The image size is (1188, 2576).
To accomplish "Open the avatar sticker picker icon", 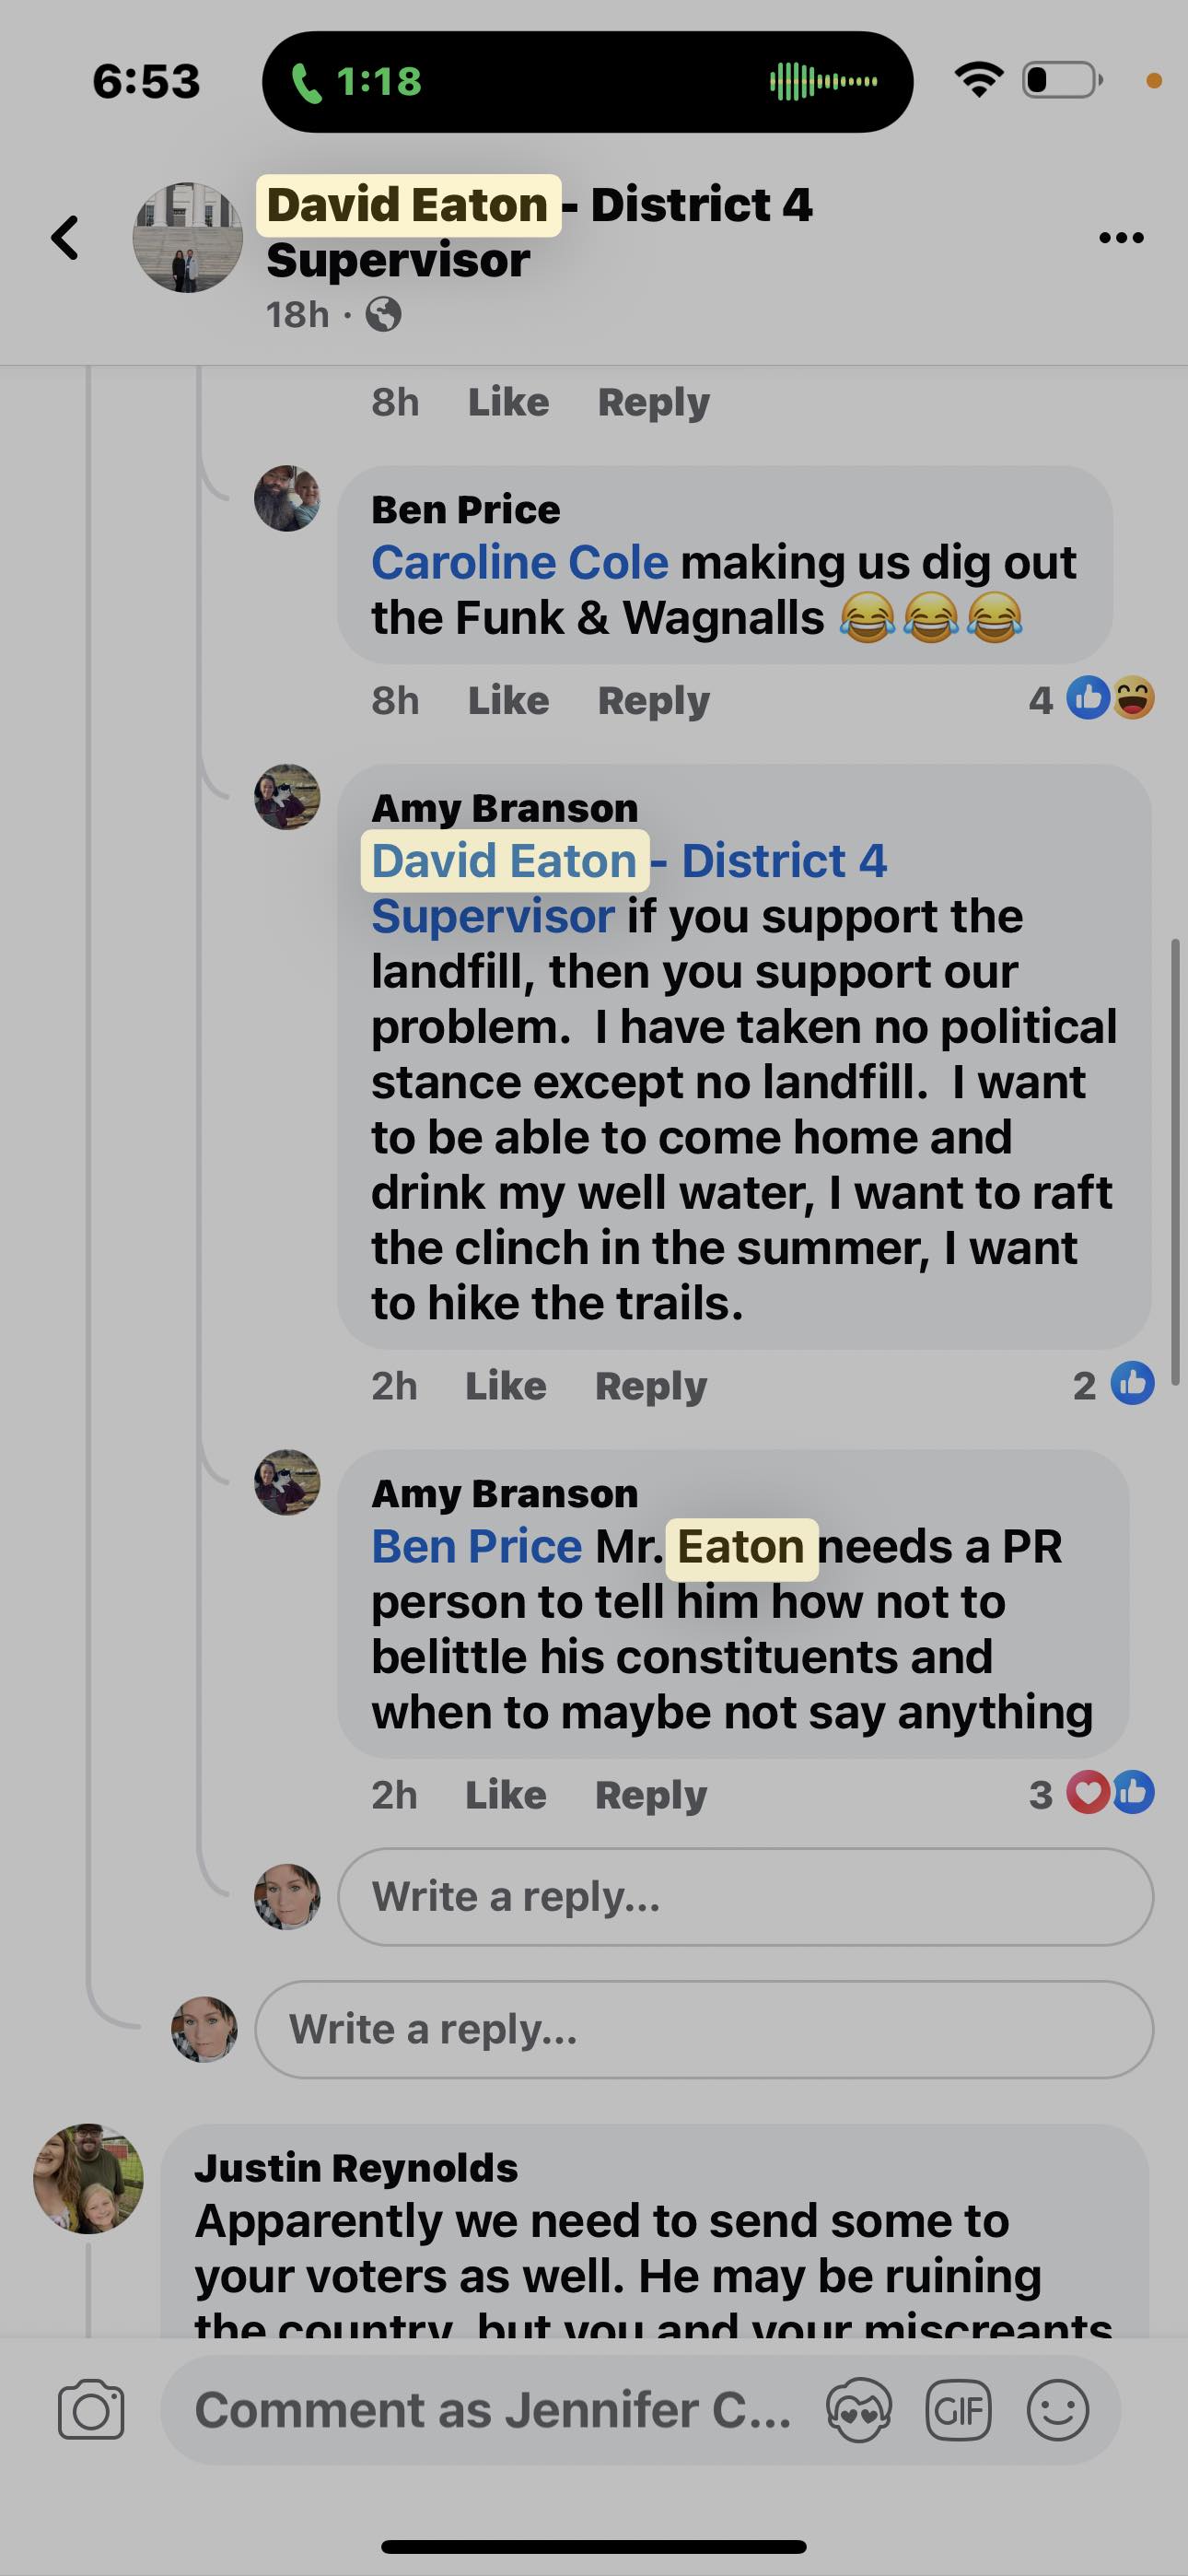I will click(859, 2410).
